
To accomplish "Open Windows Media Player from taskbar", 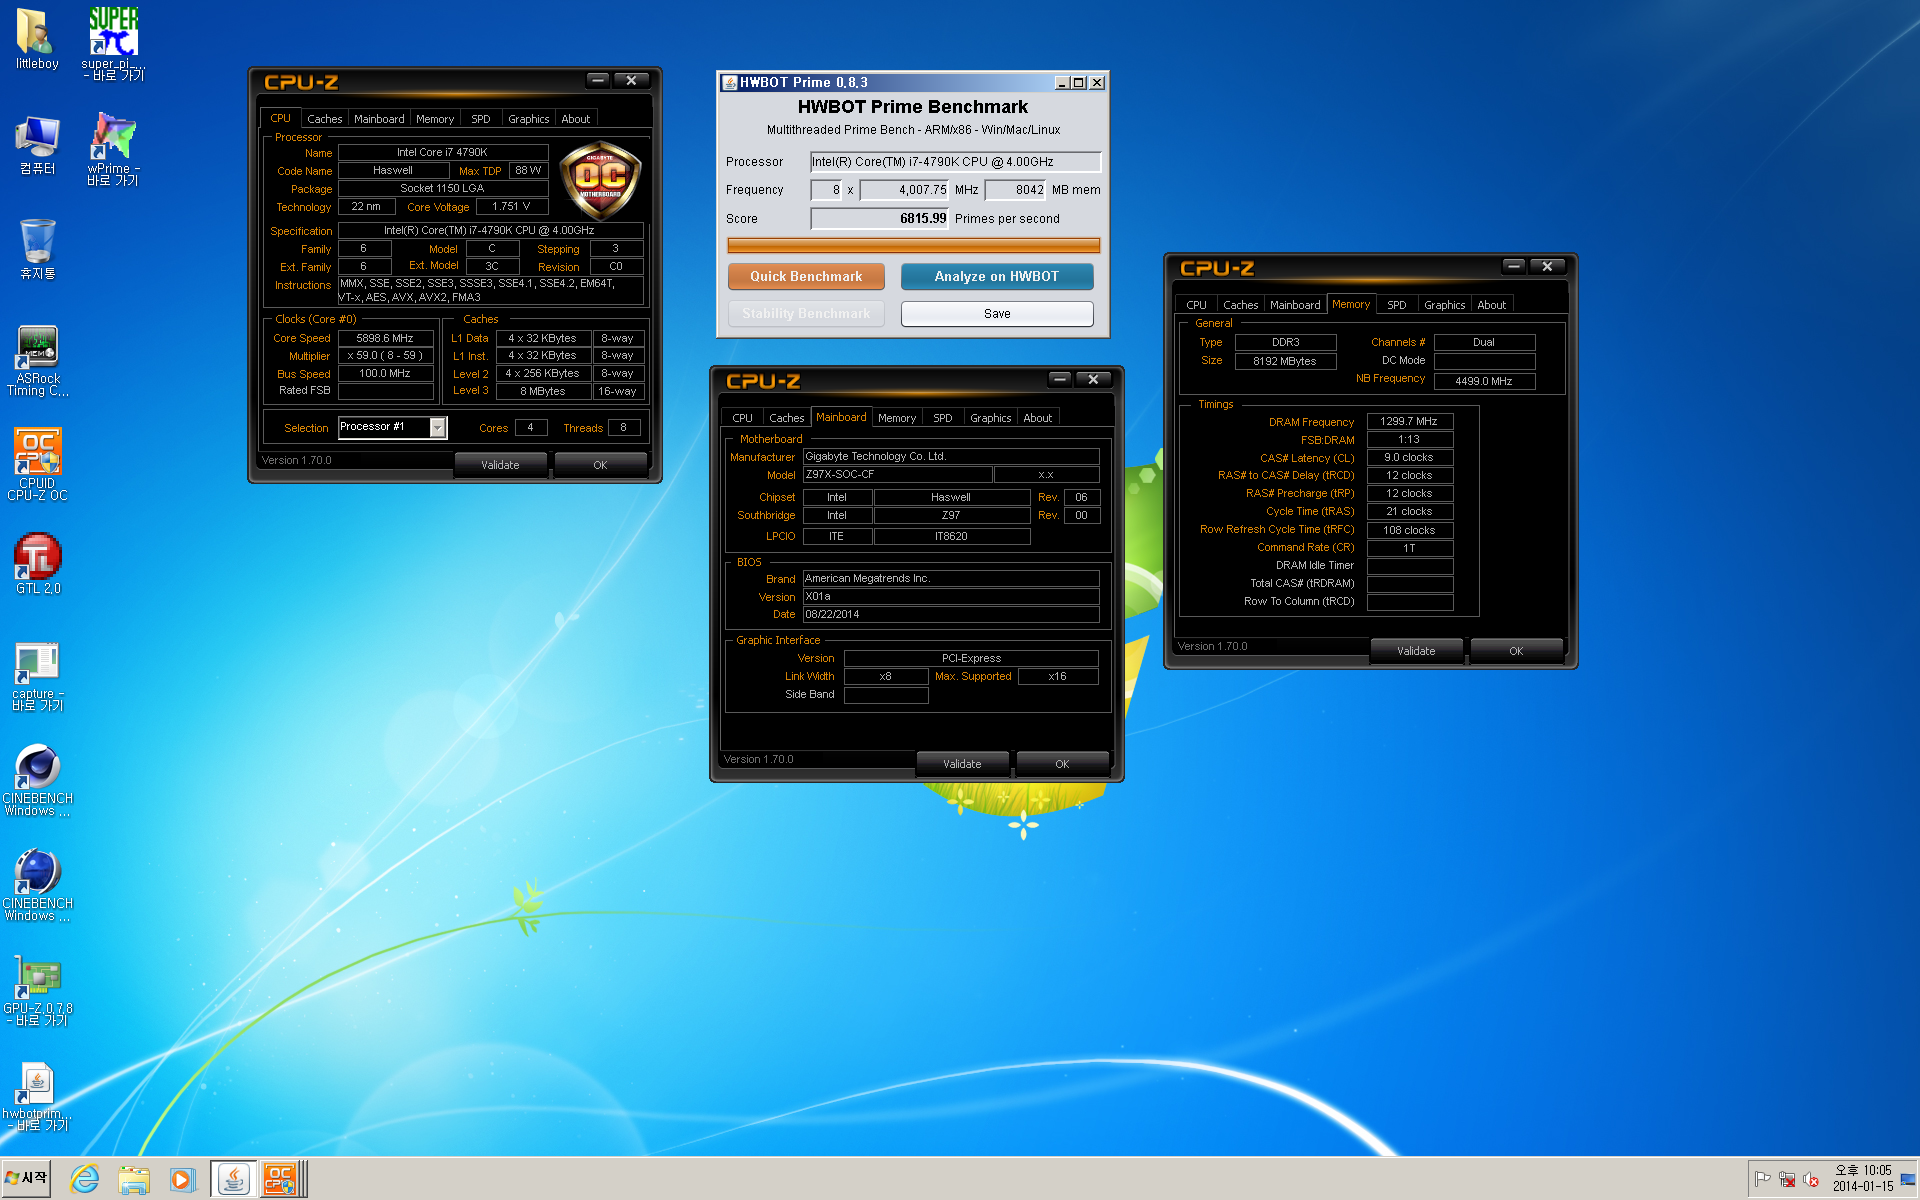I will tap(182, 1180).
